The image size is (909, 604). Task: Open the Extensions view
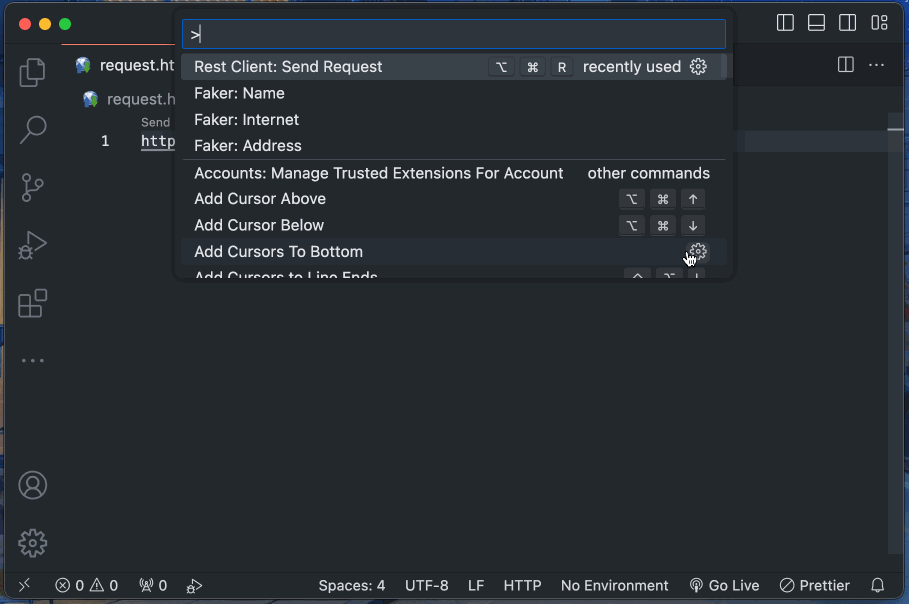coord(32,302)
